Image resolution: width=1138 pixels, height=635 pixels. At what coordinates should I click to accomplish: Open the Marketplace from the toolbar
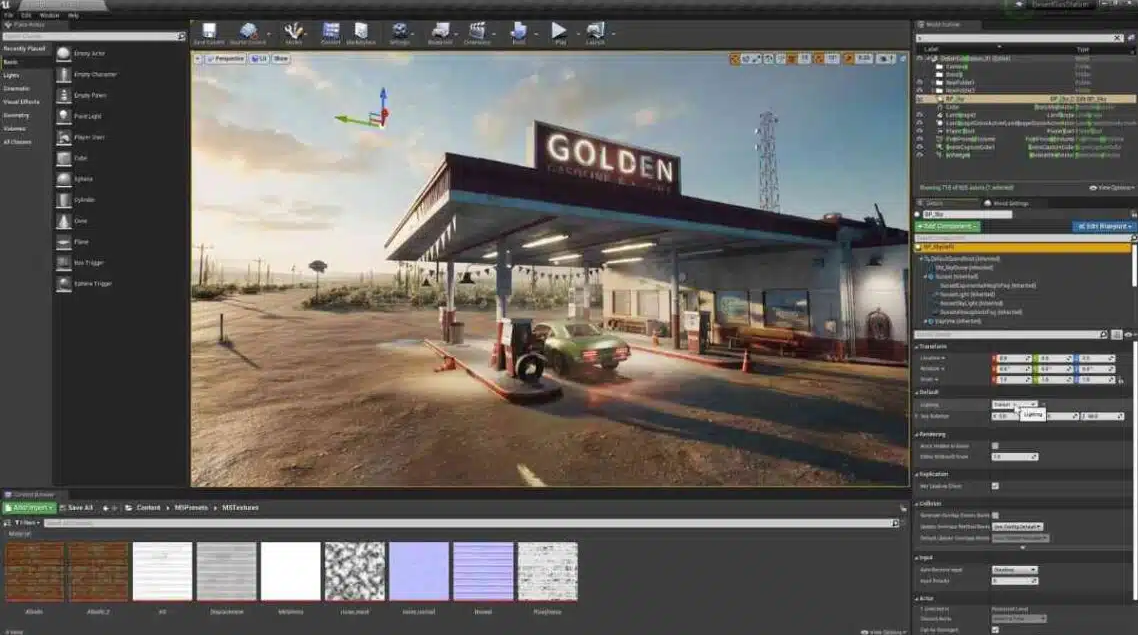tap(361, 33)
